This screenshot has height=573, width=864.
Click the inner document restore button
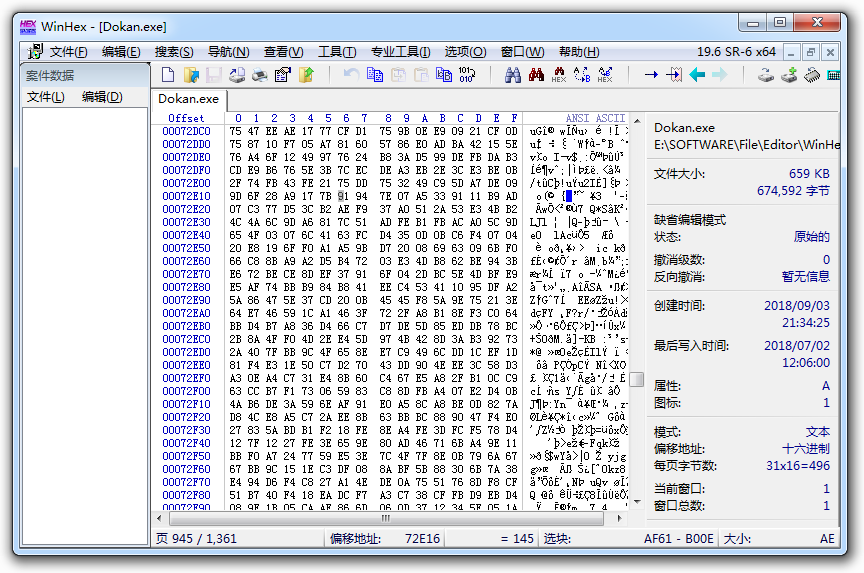pos(811,53)
